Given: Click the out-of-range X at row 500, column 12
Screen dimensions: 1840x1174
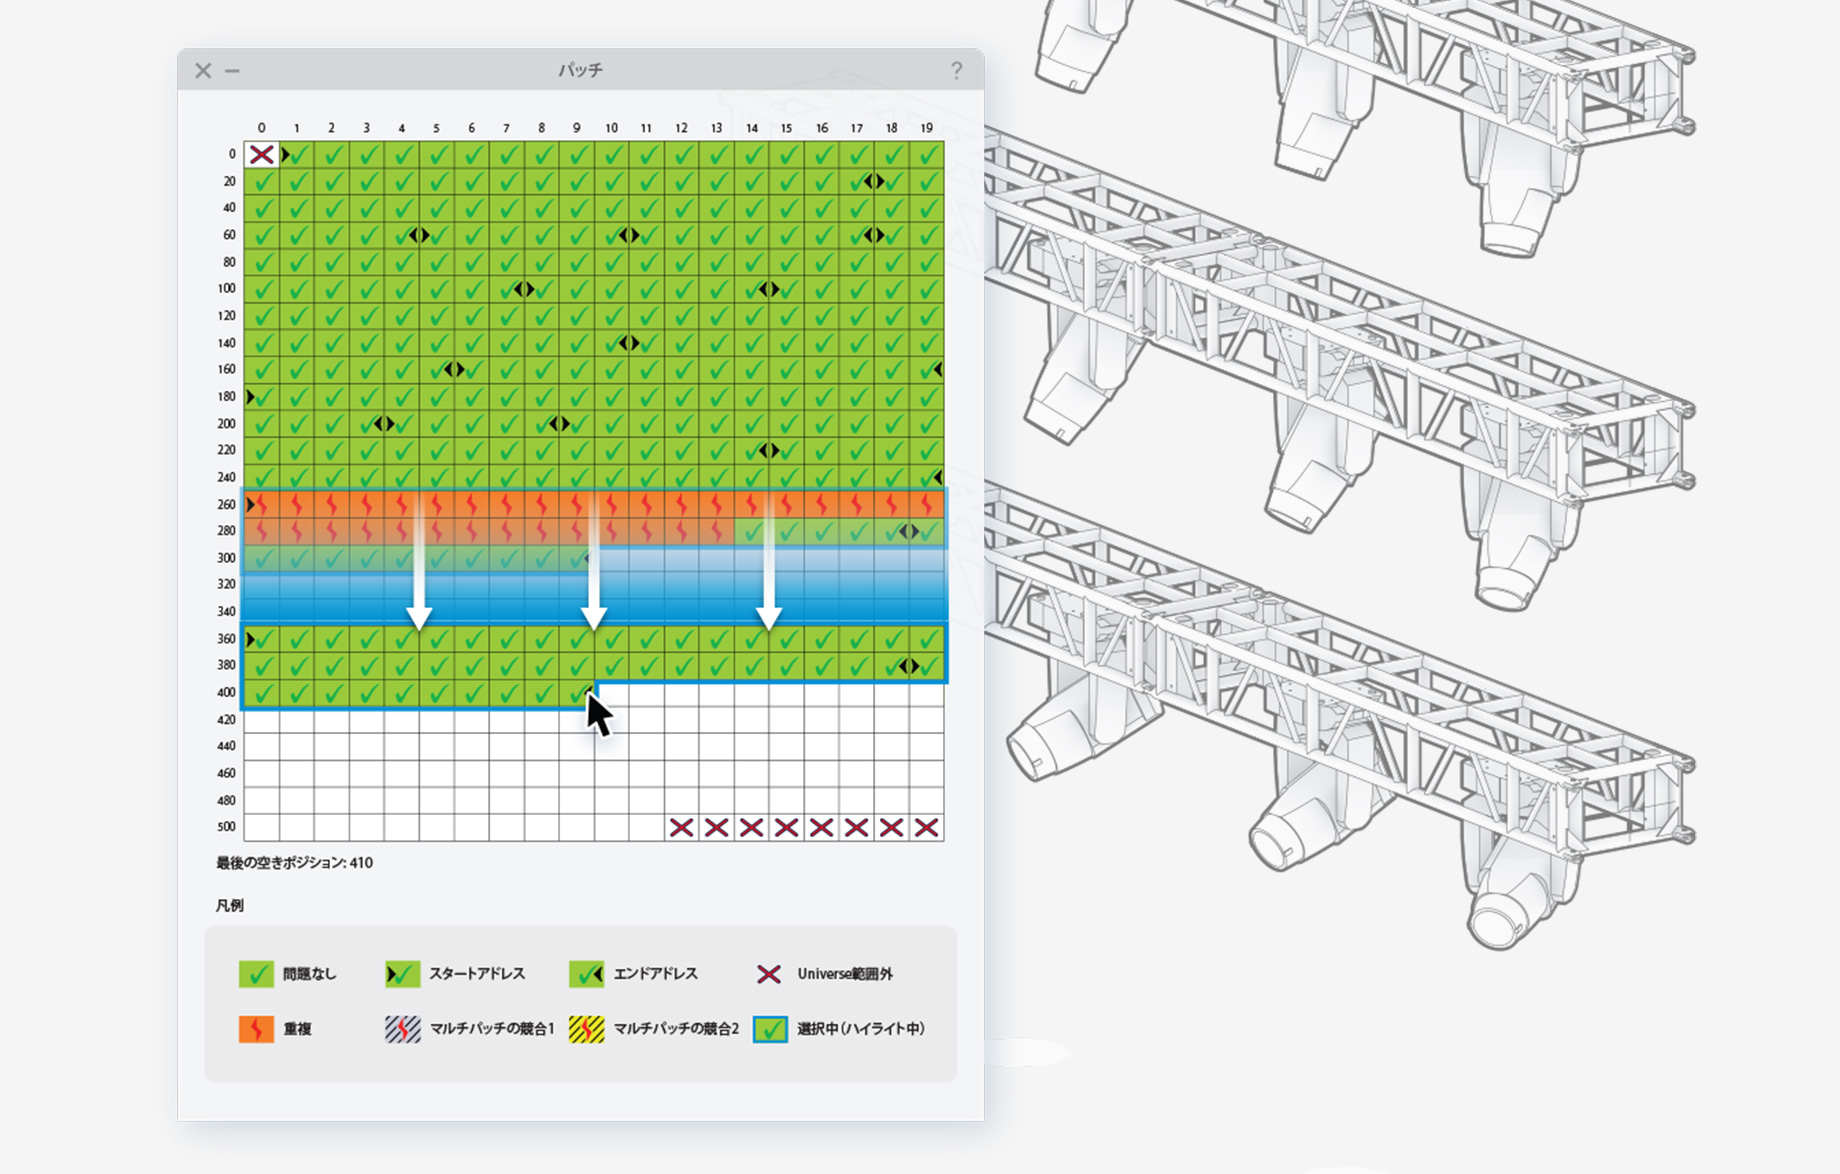Looking at the screenshot, I should point(682,827).
